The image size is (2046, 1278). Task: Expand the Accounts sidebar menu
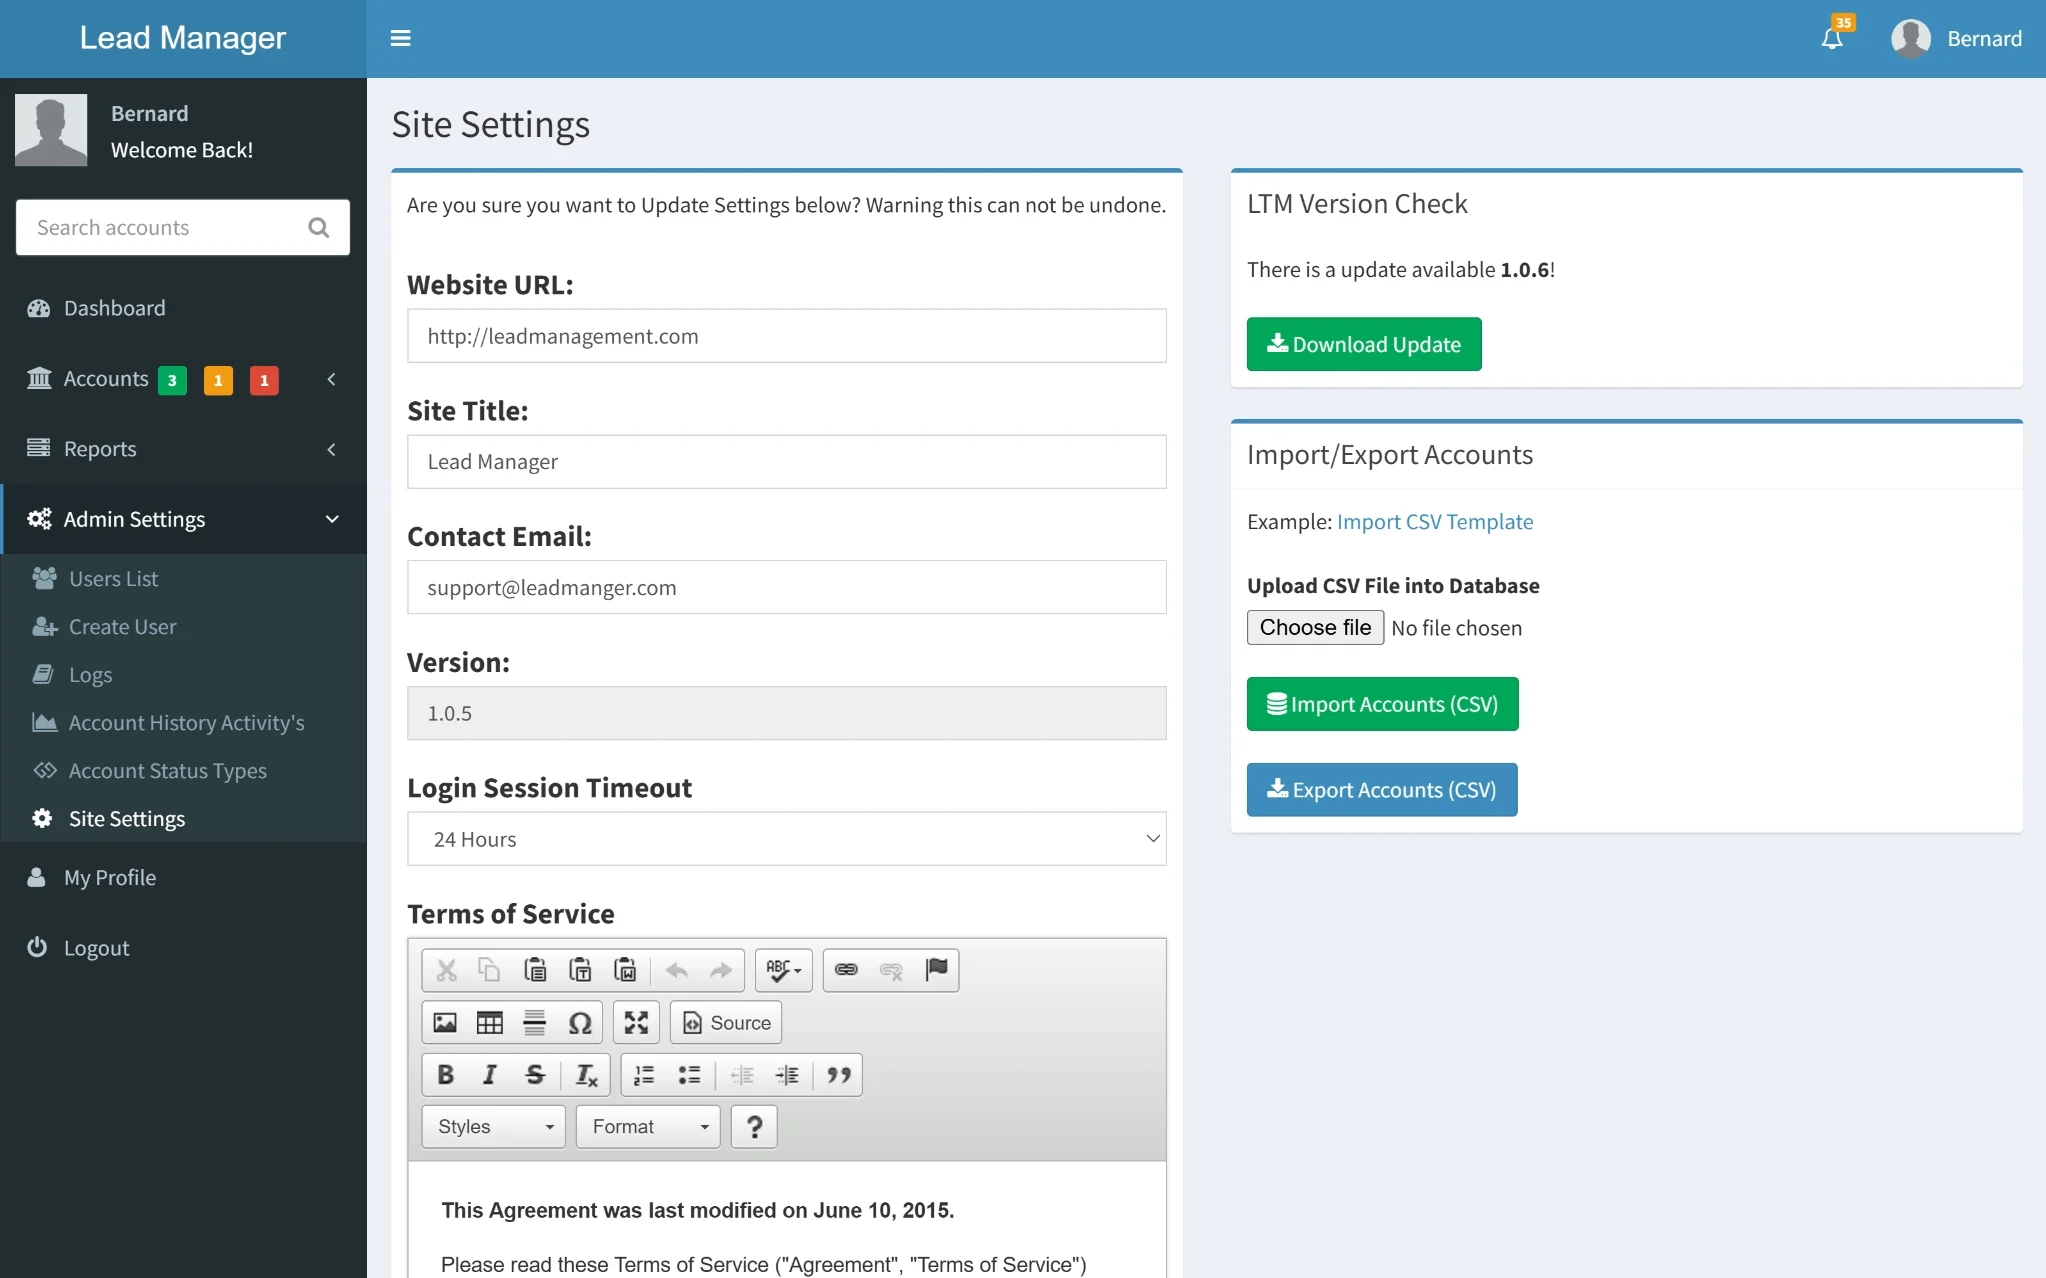coord(106,379)
